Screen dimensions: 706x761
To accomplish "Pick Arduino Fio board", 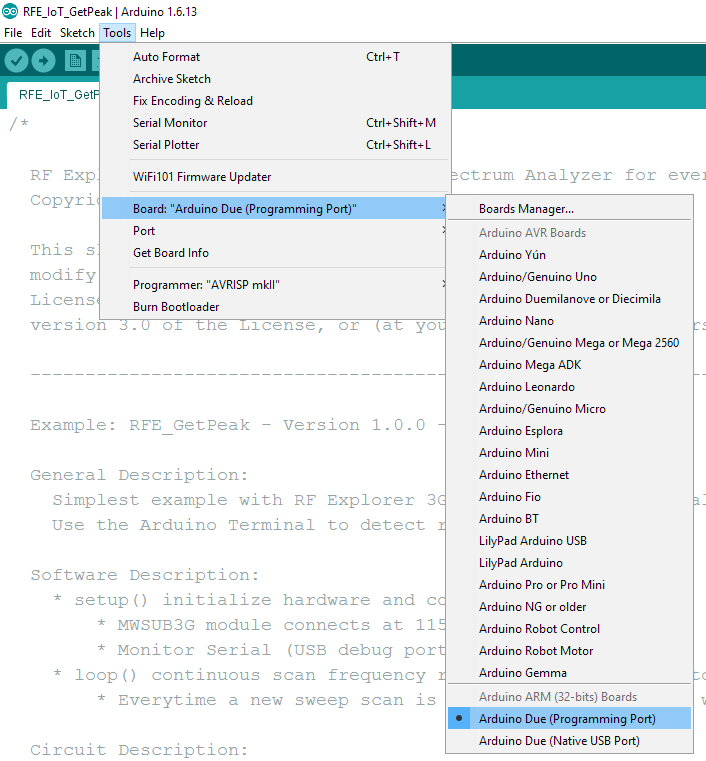I will [570, 497].
